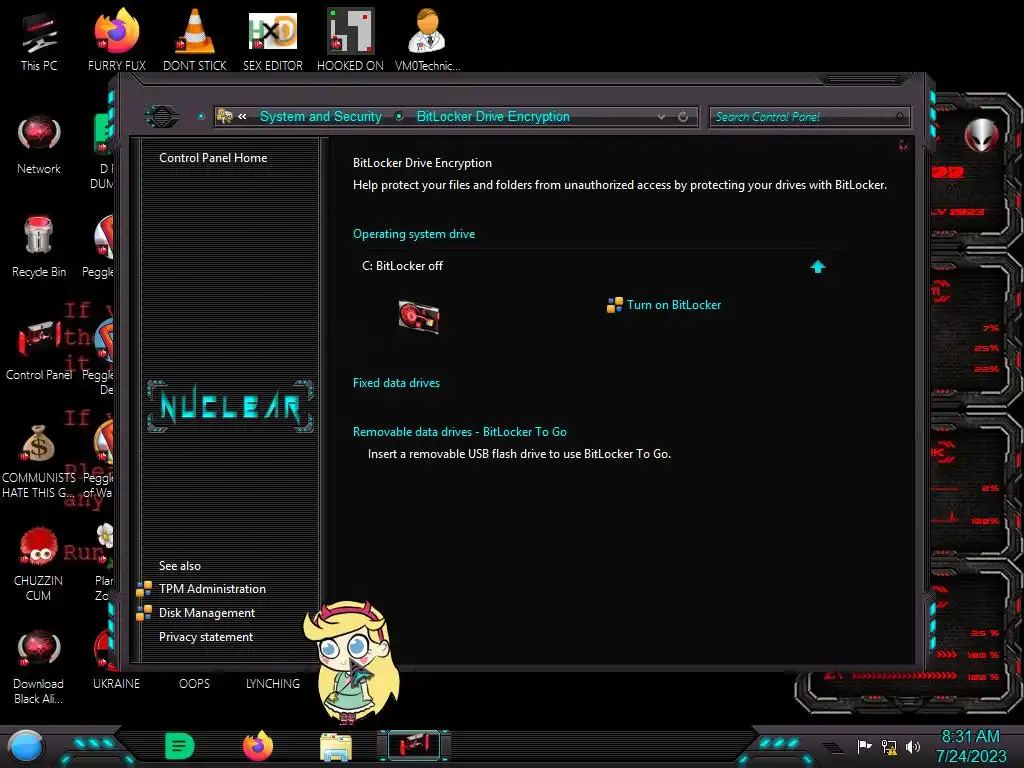Open the volume speaker tray icon
The image size is (1024, 768).
913,746
